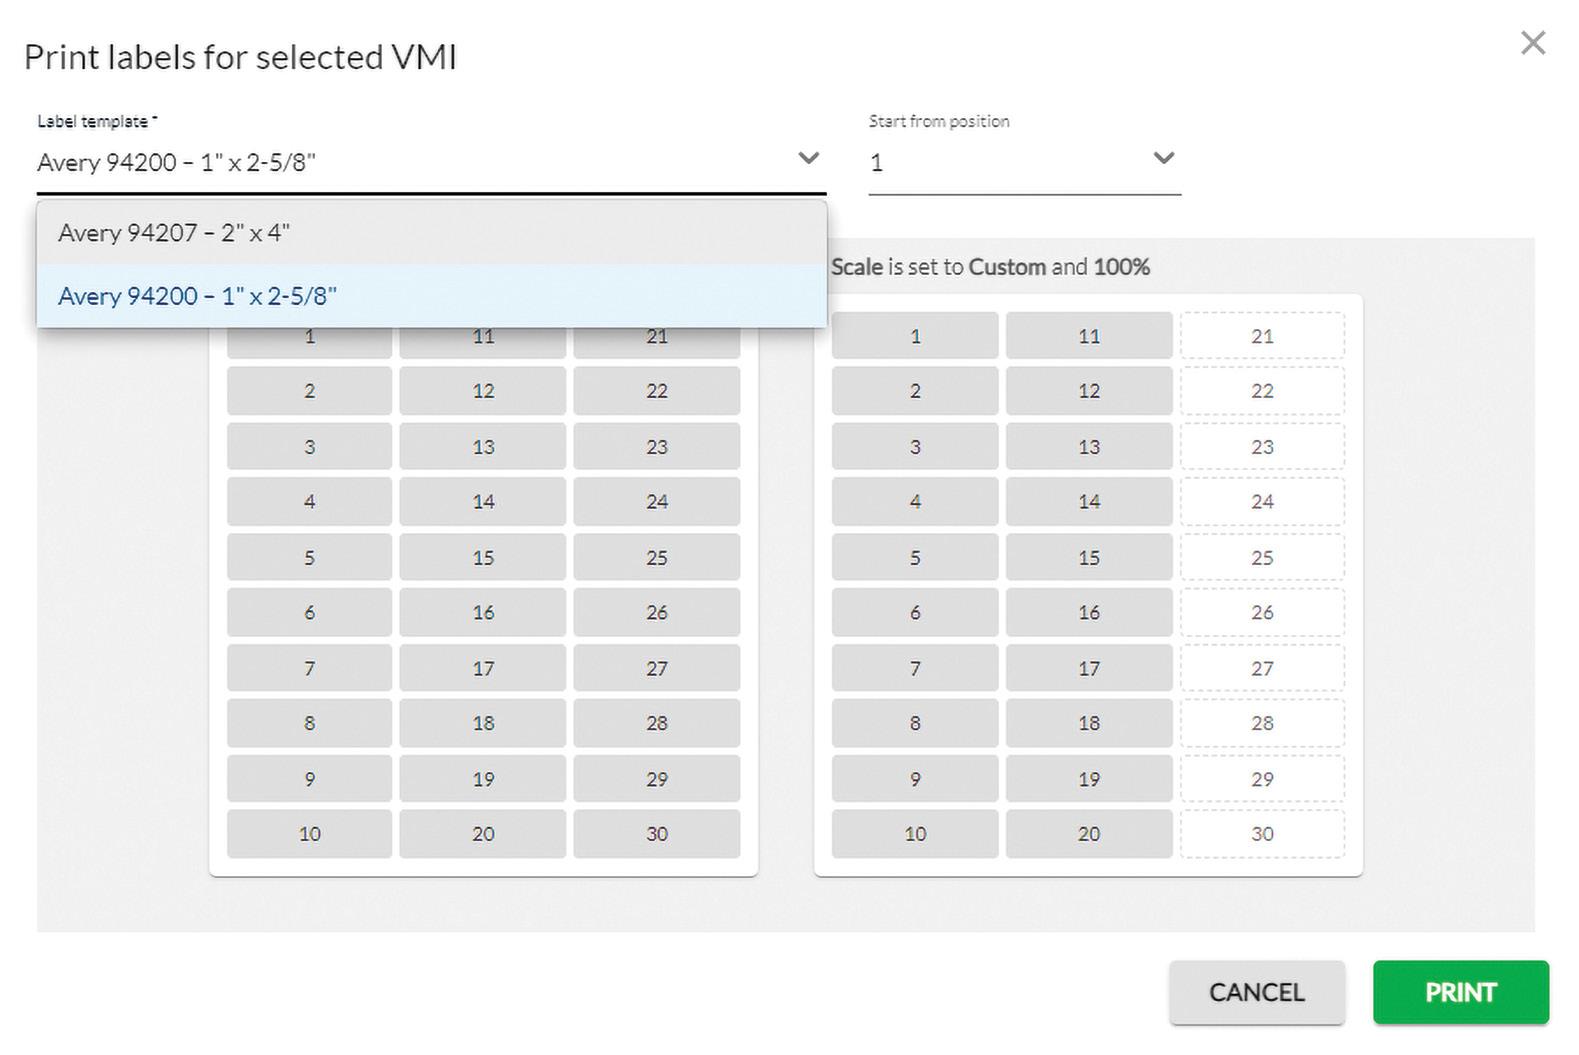Expand the Start from position dropdown
The height and width of the screenshot is (1055, 1579).
(1163, 158)
